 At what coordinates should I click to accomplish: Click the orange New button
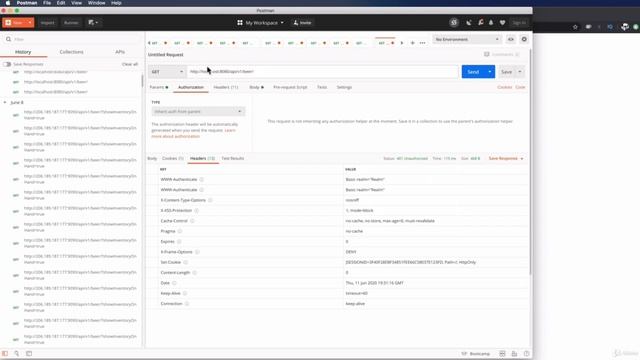[x=15, y=23]
